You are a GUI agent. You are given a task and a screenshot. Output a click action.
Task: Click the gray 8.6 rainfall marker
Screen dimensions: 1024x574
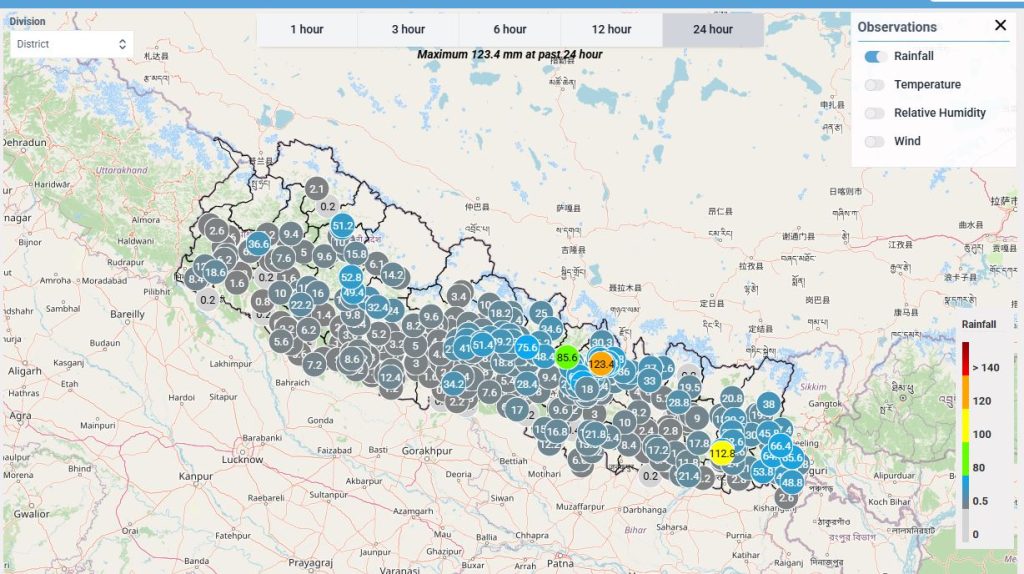[x=352, y=359]
